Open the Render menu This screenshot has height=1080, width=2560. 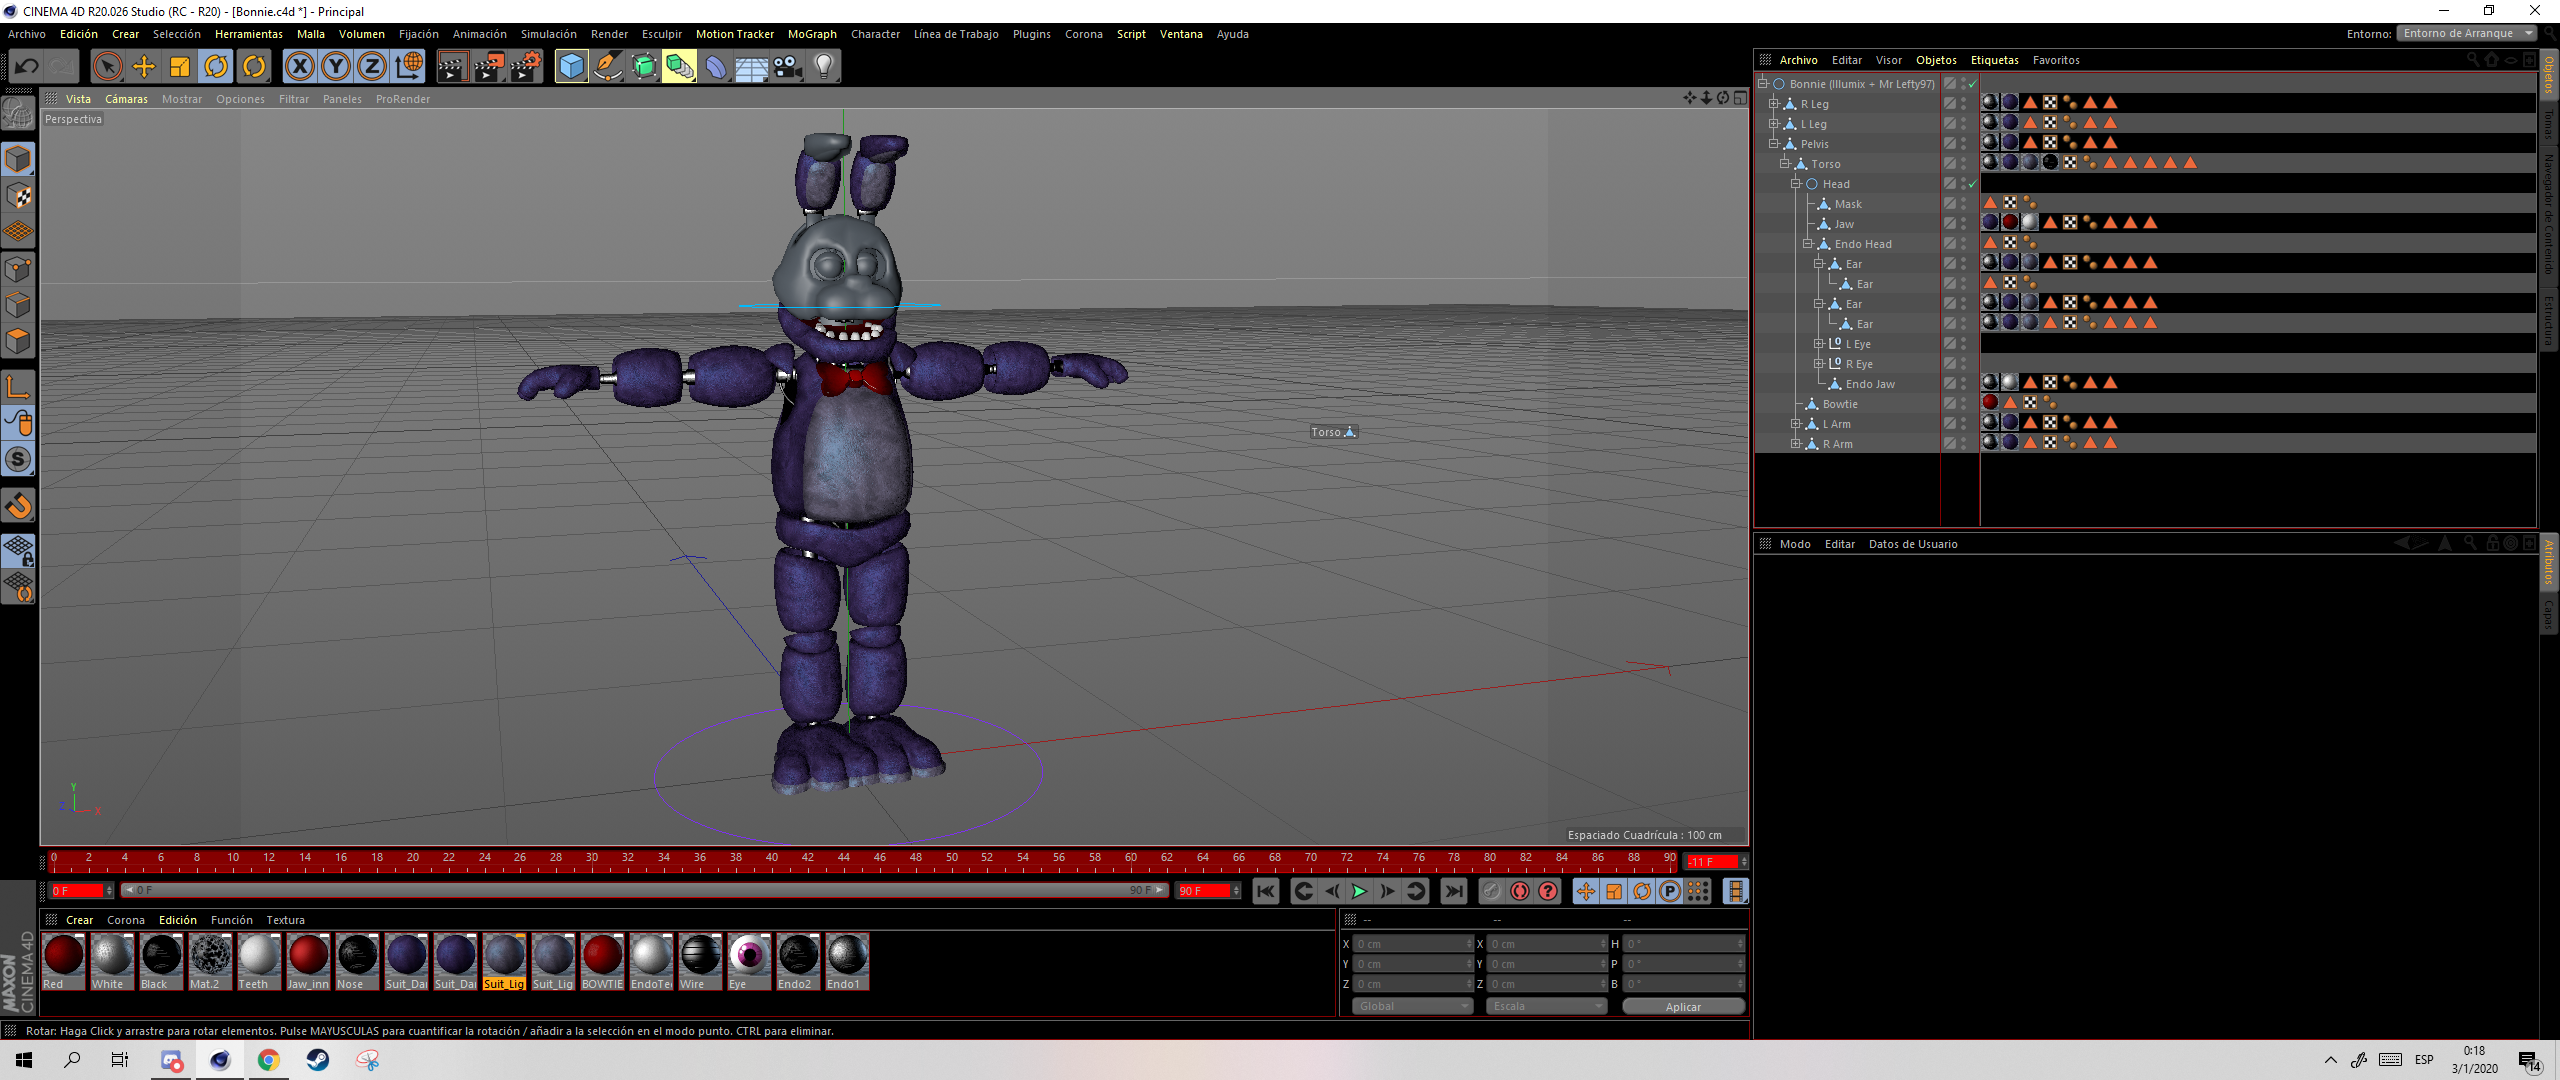pos(609,34)
